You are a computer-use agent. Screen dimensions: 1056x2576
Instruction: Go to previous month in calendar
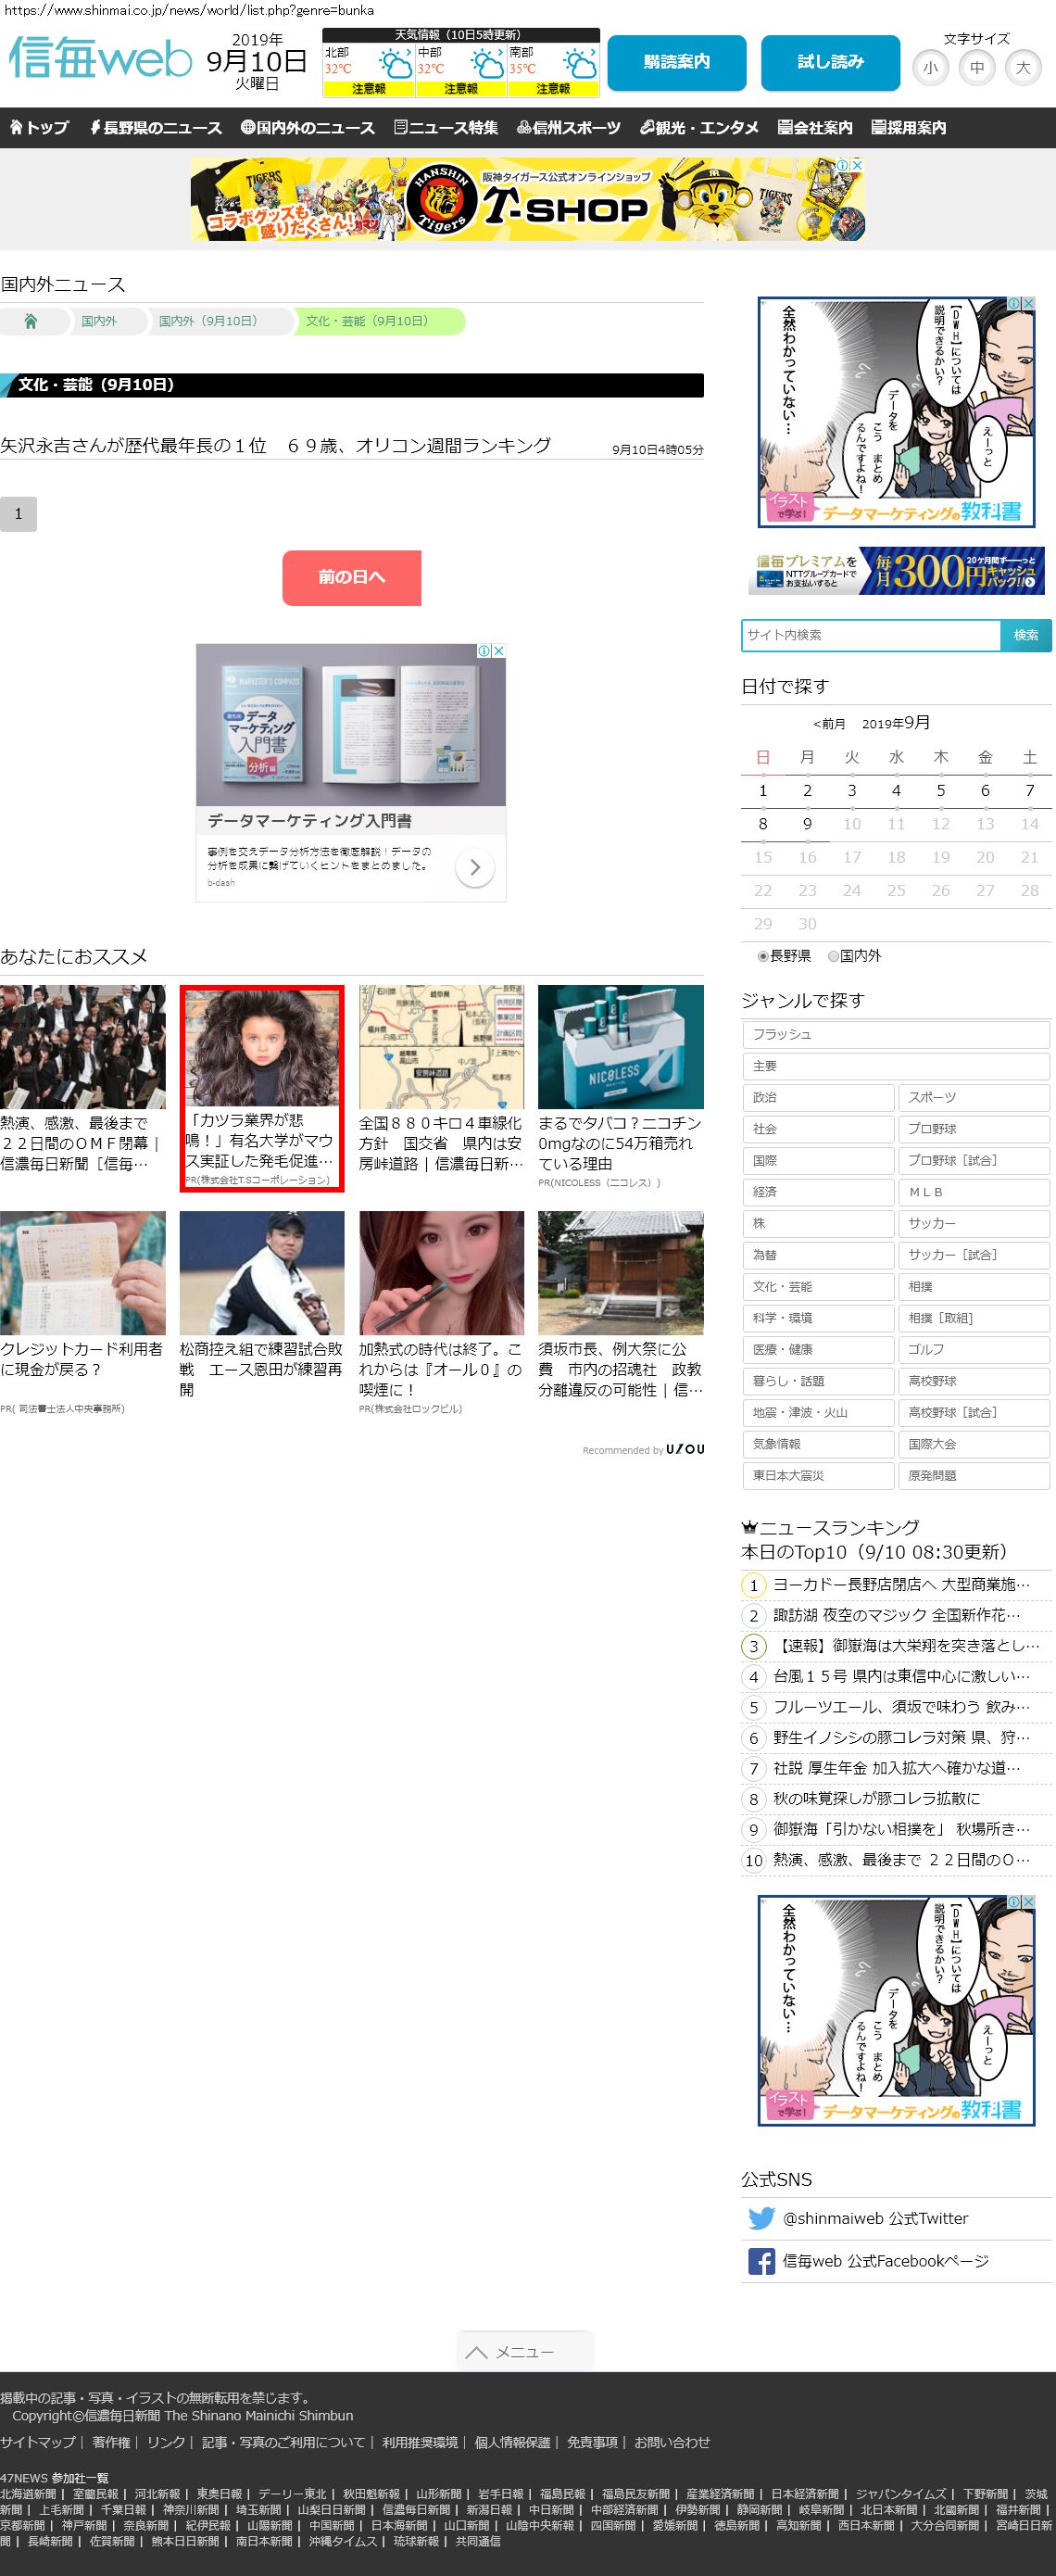click(x=829, y=724)
